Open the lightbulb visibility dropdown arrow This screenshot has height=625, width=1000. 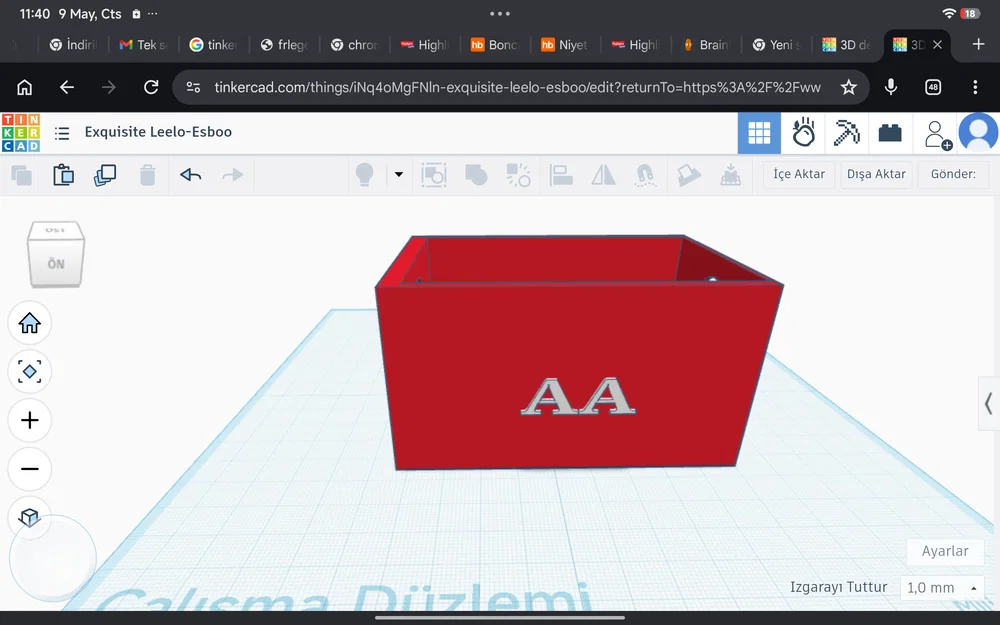tap(399, 174)
